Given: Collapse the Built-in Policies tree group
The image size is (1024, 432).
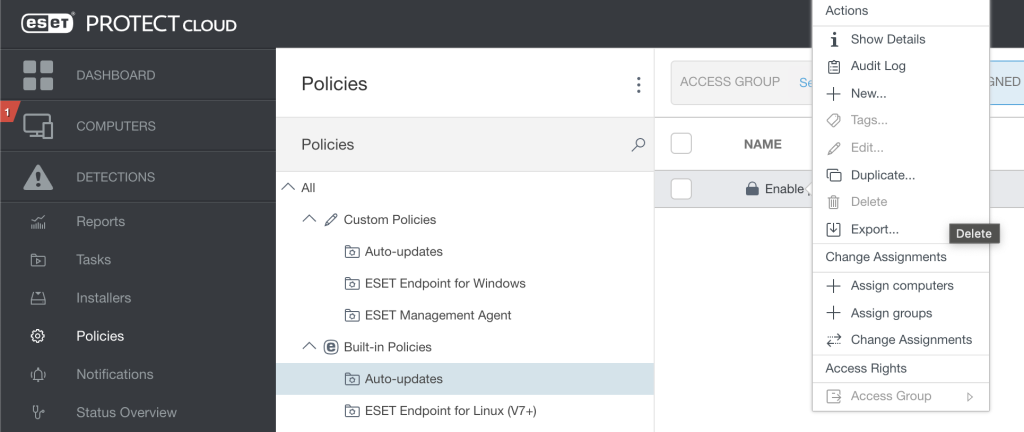Looking at the screenshot, I should [309, 347].
